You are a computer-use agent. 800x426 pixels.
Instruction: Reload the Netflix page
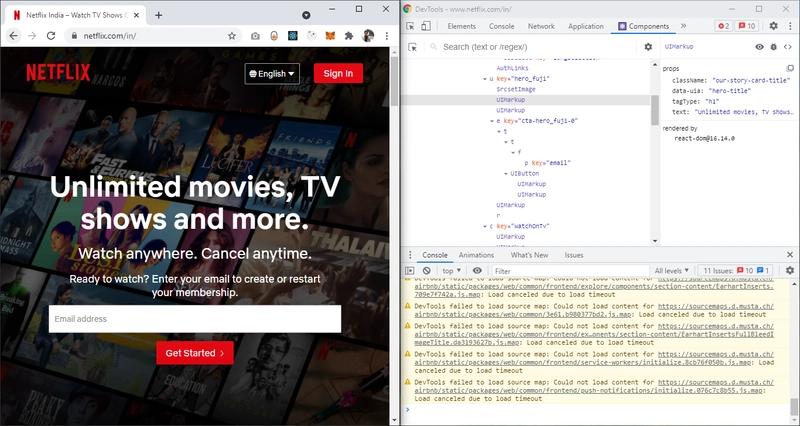point(51,36)
